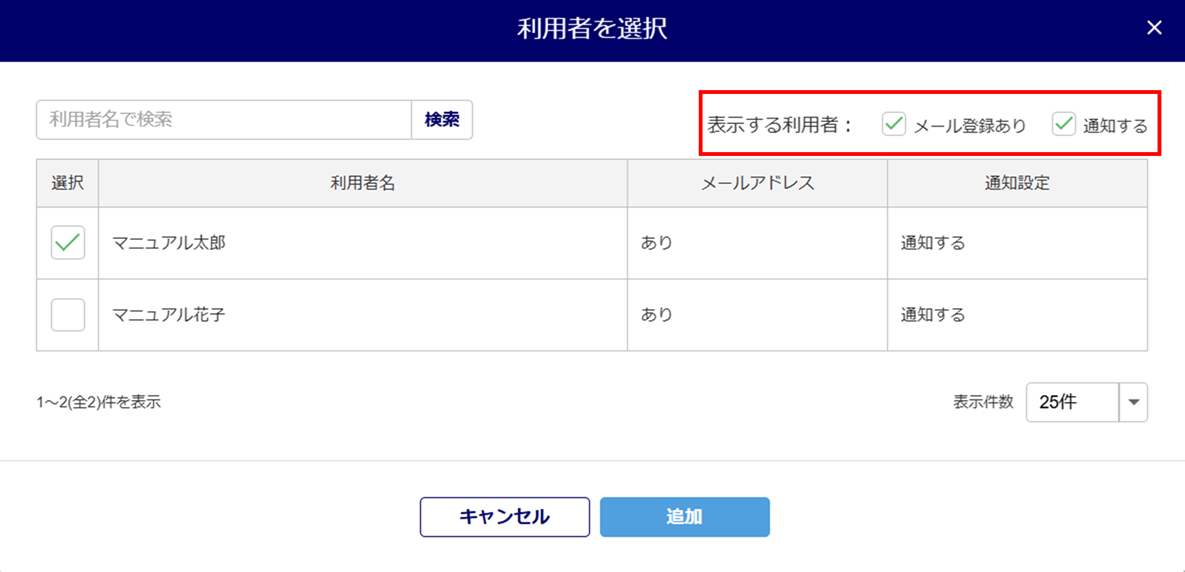The height and width of the screenshot is (572, 1185).
Task: Click the 追加 button
Action: click(x=685, y=517)
